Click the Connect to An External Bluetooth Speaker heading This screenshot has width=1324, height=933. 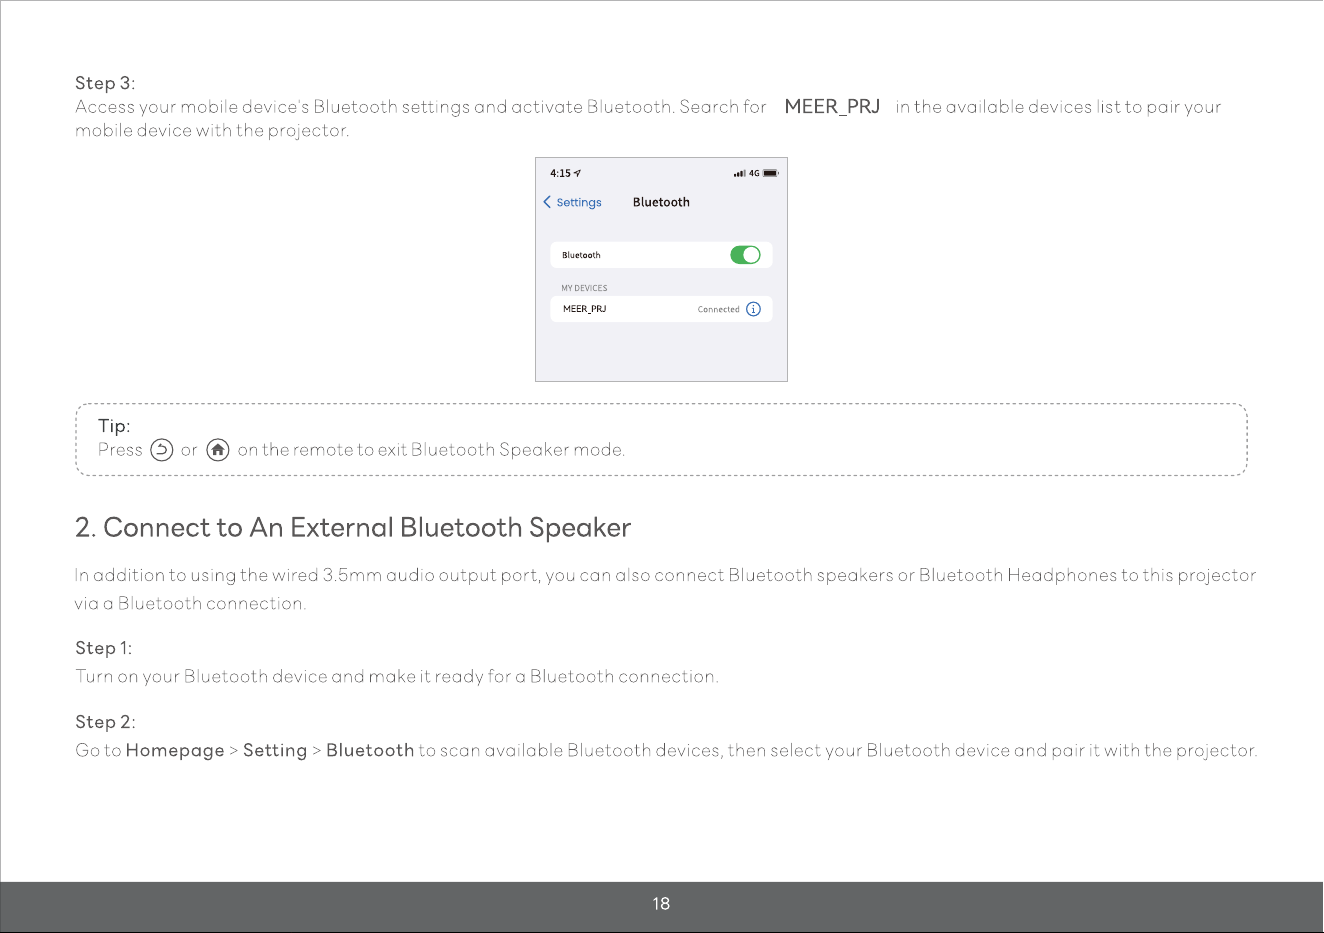click(x=353, y=528)
